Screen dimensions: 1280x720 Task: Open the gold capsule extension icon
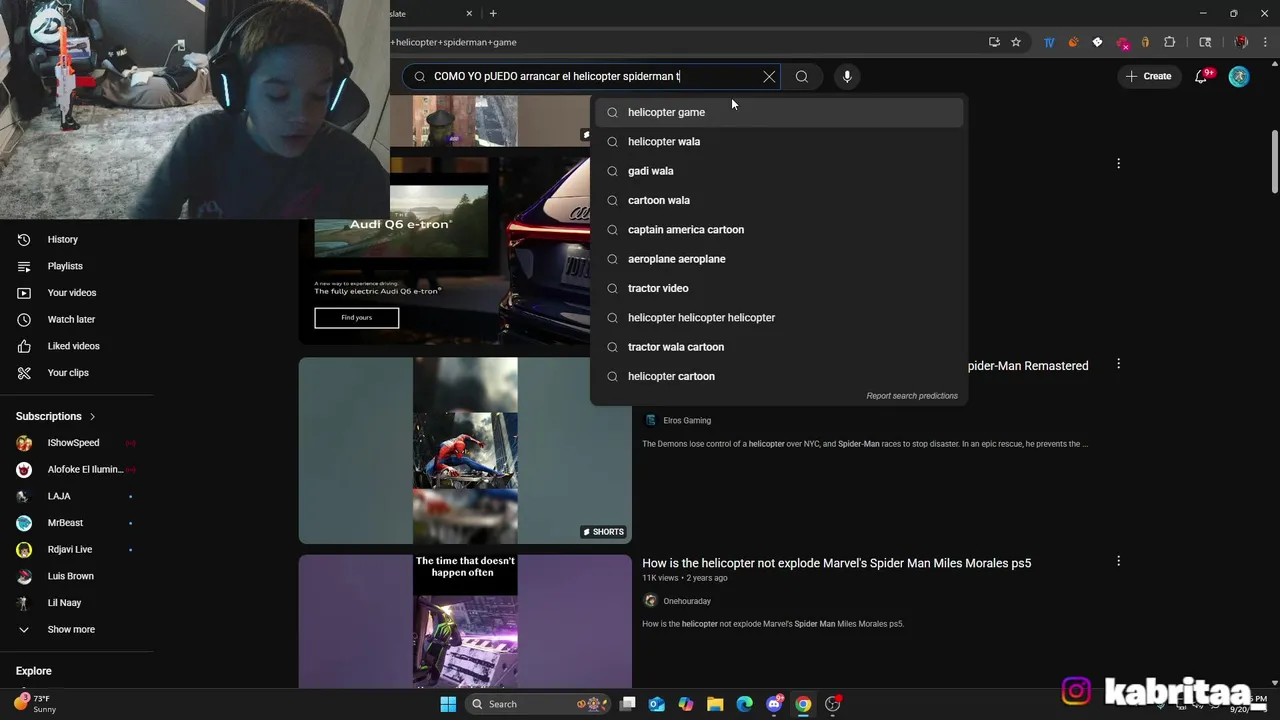point(1145,42)
